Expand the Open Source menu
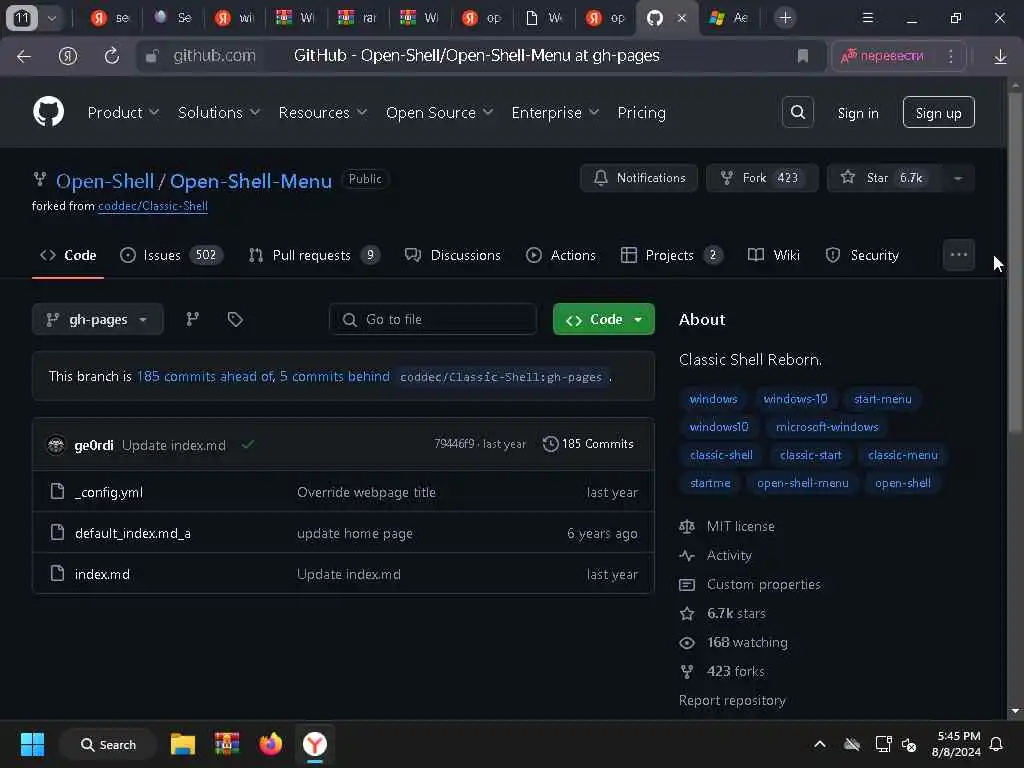The height and width of the screenshot is (768, 1024). pos(440,112)
